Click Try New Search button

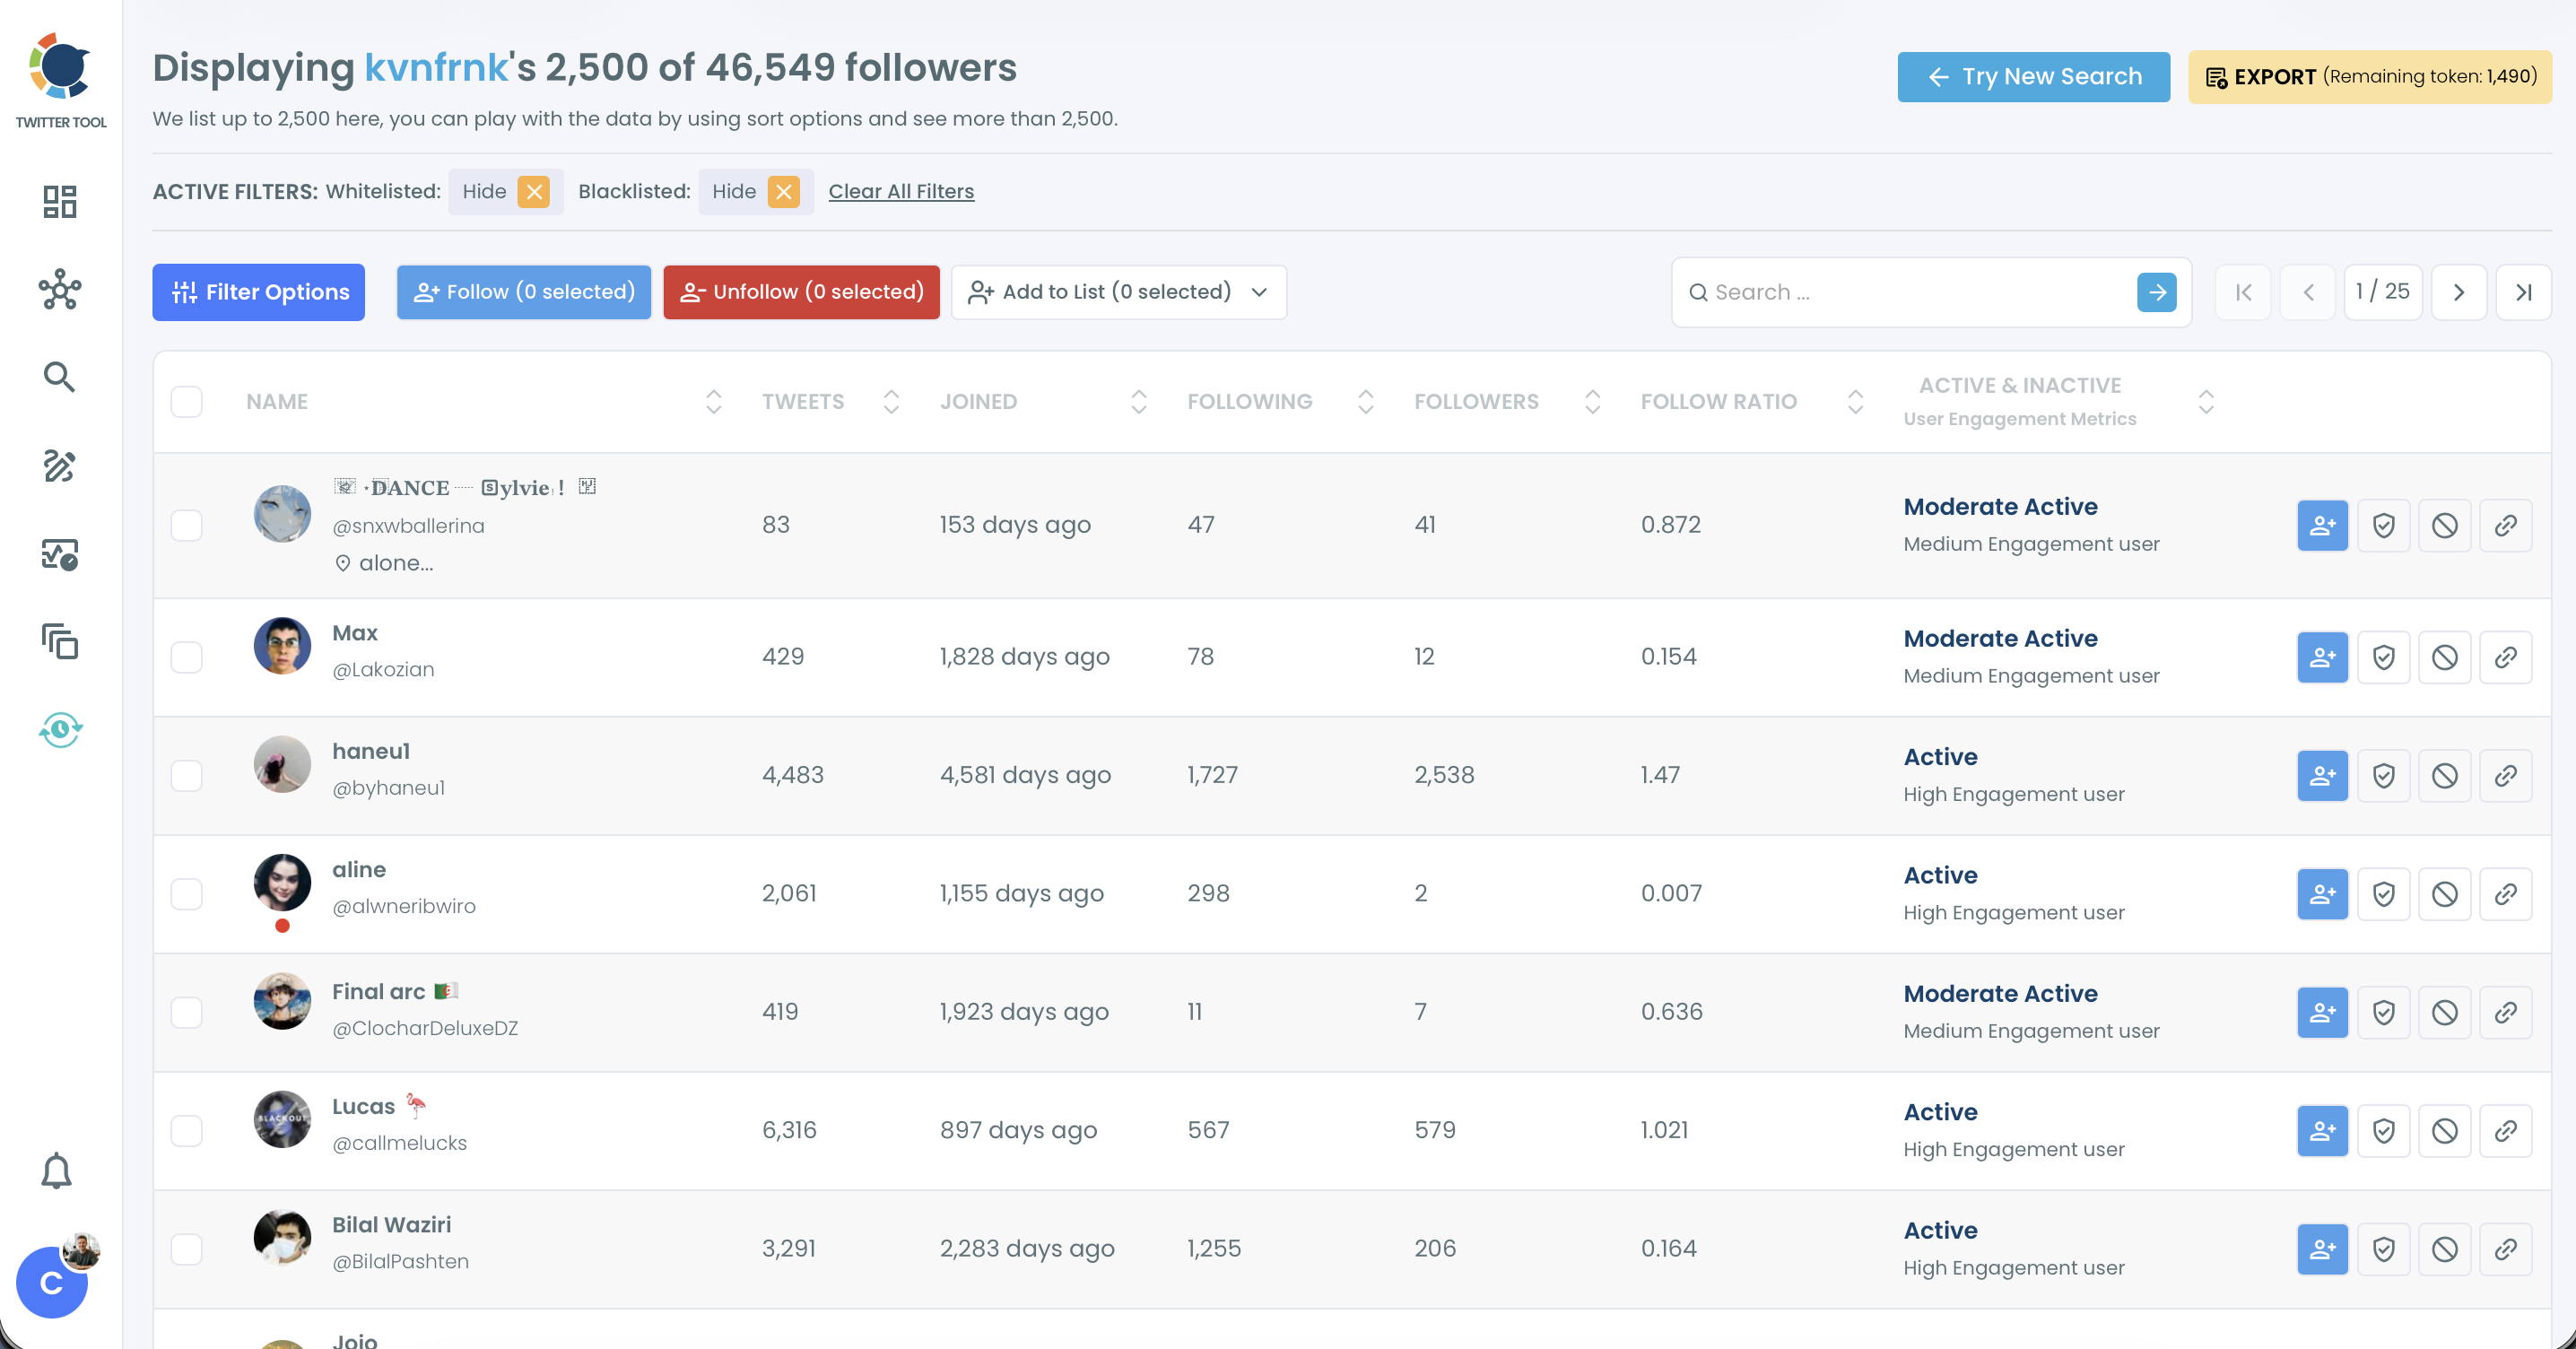pos(2033,77)
